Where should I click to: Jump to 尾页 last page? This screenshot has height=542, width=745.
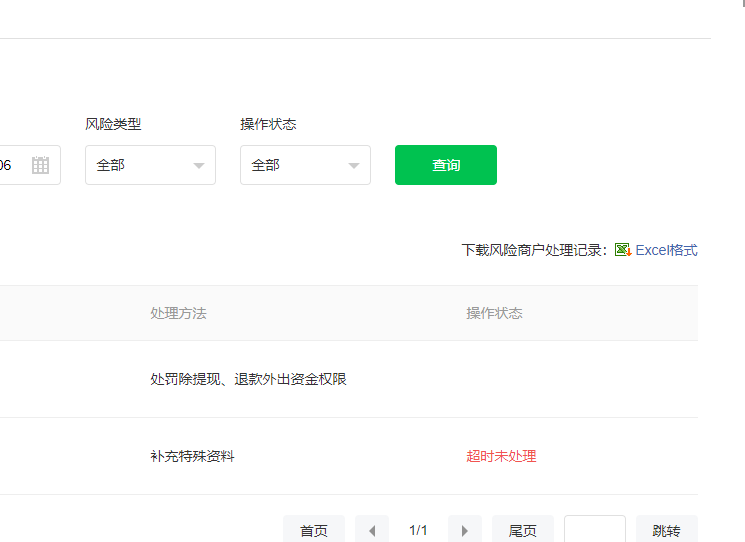tap(523, 530)
